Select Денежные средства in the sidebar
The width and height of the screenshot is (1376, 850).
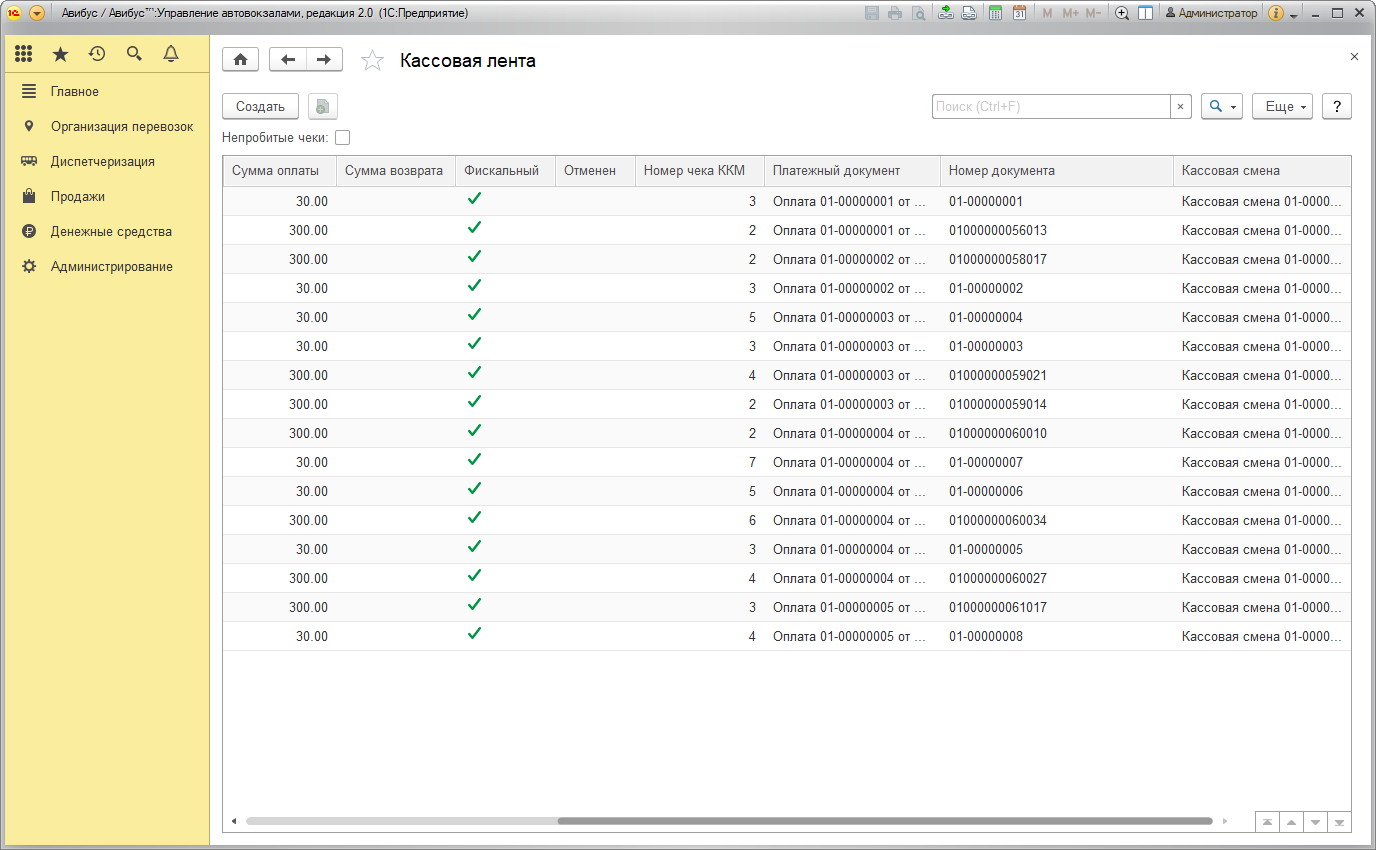(111, 231)
